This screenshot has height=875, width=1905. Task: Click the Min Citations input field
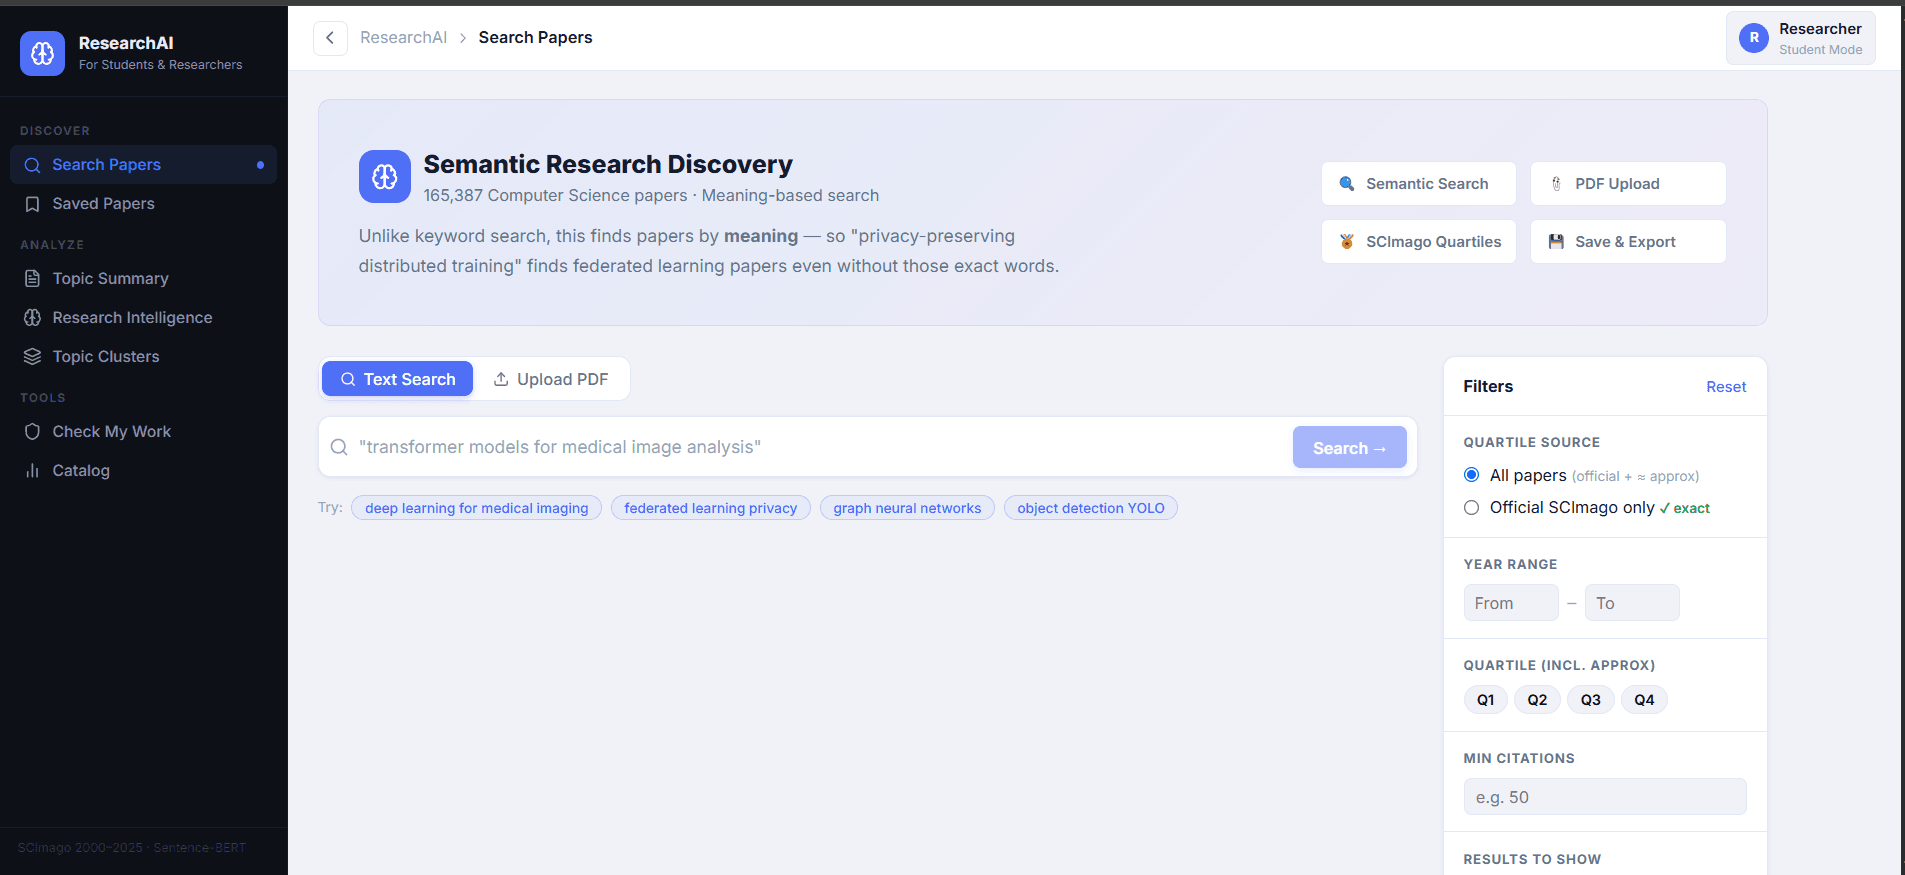pyautogui.click(x=1605, y=797)
